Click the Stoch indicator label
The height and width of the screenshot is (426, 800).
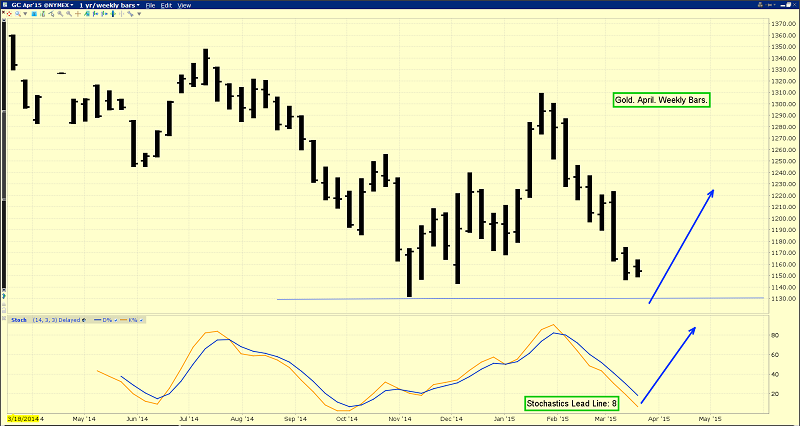pyautogui.click(x=19, y=320)
